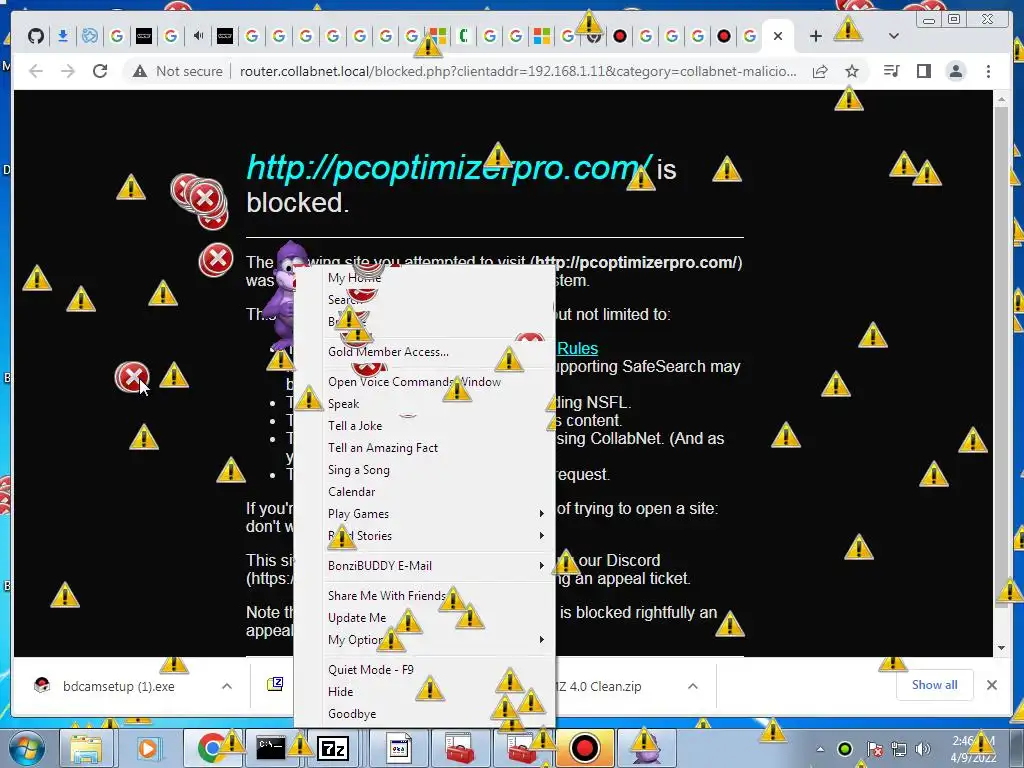Switch to the green C icon tab
The image size is (1024, 768).
(x=463, y=37)
